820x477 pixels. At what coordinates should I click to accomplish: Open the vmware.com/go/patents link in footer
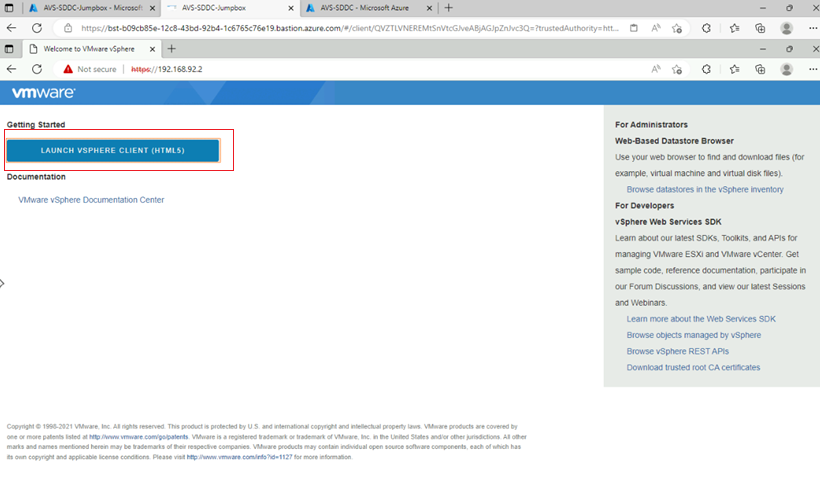[x=138, y=437]
